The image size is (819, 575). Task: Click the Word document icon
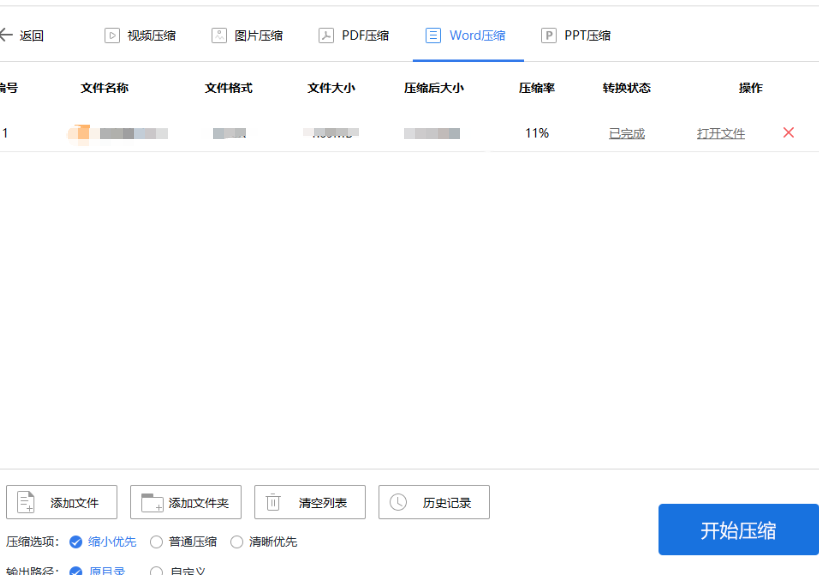click(x=433, y=36)
